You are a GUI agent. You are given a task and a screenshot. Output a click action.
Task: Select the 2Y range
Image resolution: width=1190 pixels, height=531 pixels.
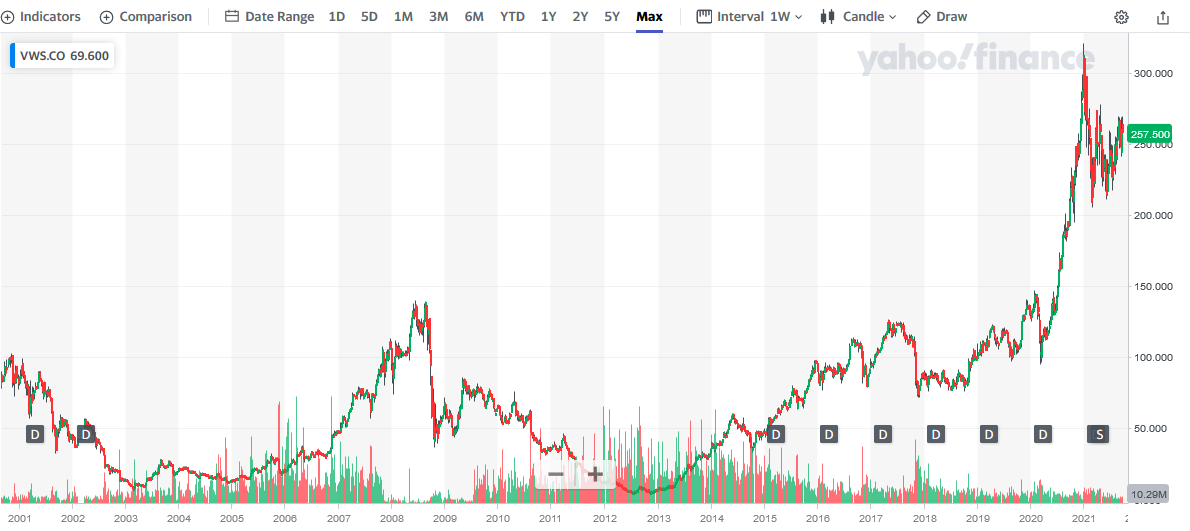(x=580, y=17)
